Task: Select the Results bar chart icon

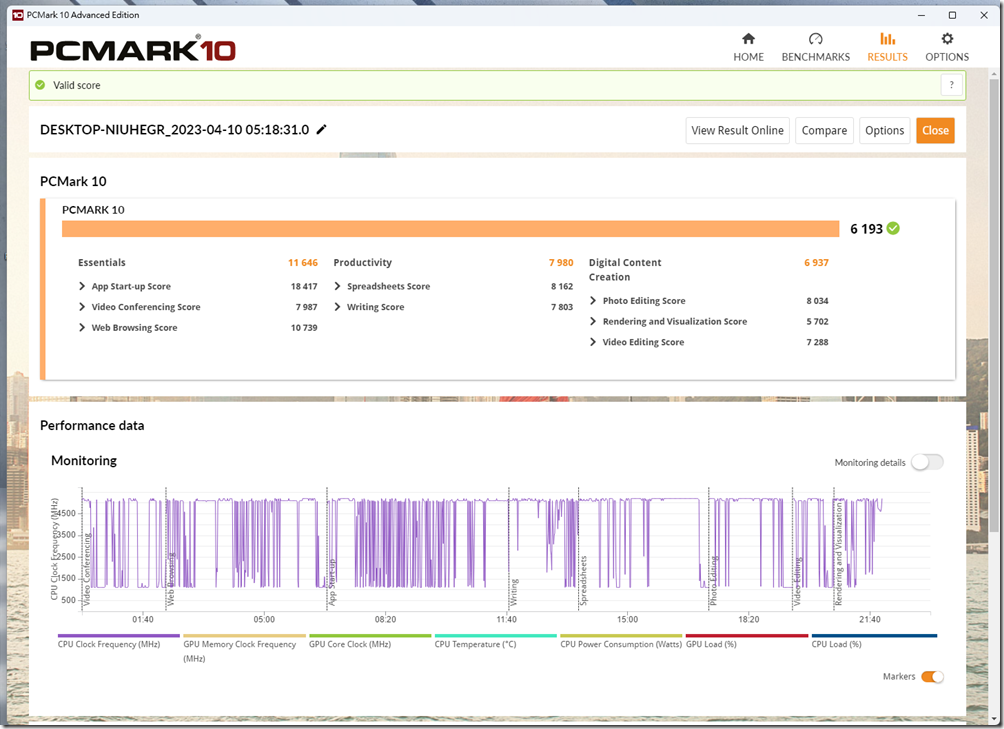Action: pyautogui.click(x=887, y=39)
